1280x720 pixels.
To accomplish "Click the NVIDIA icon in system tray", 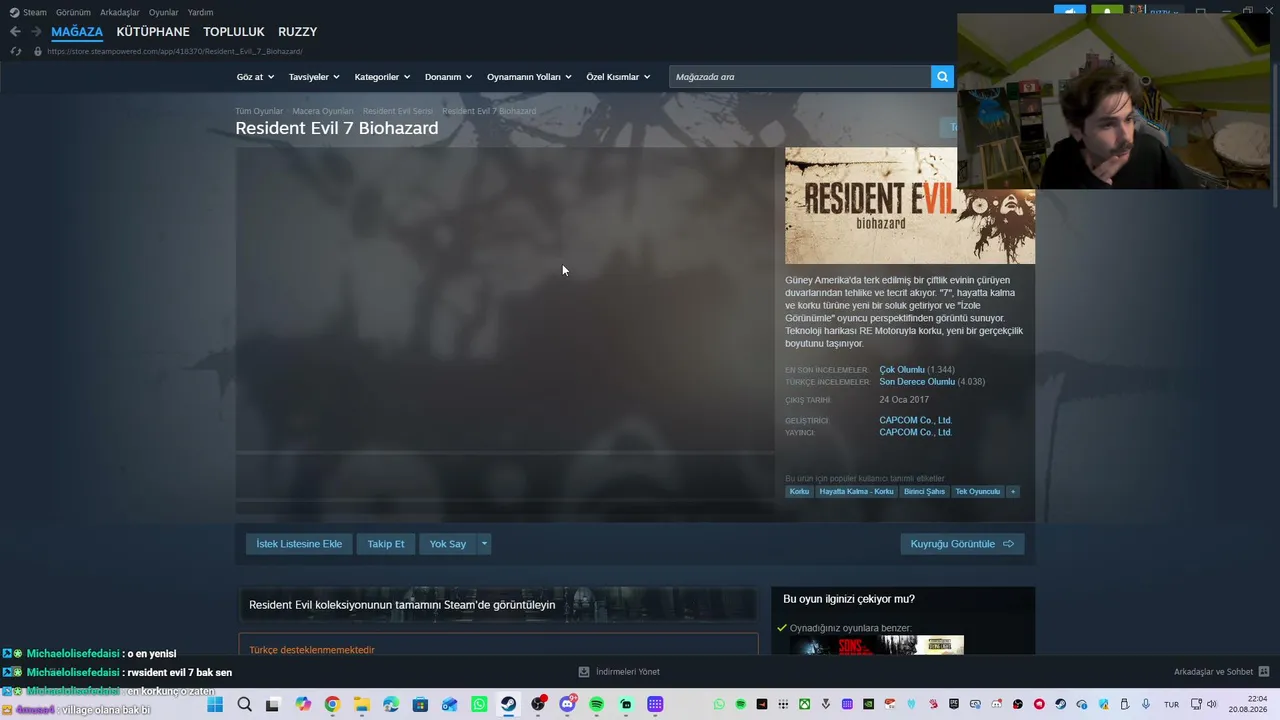I will pyautogui.click(x=868, y=705).
